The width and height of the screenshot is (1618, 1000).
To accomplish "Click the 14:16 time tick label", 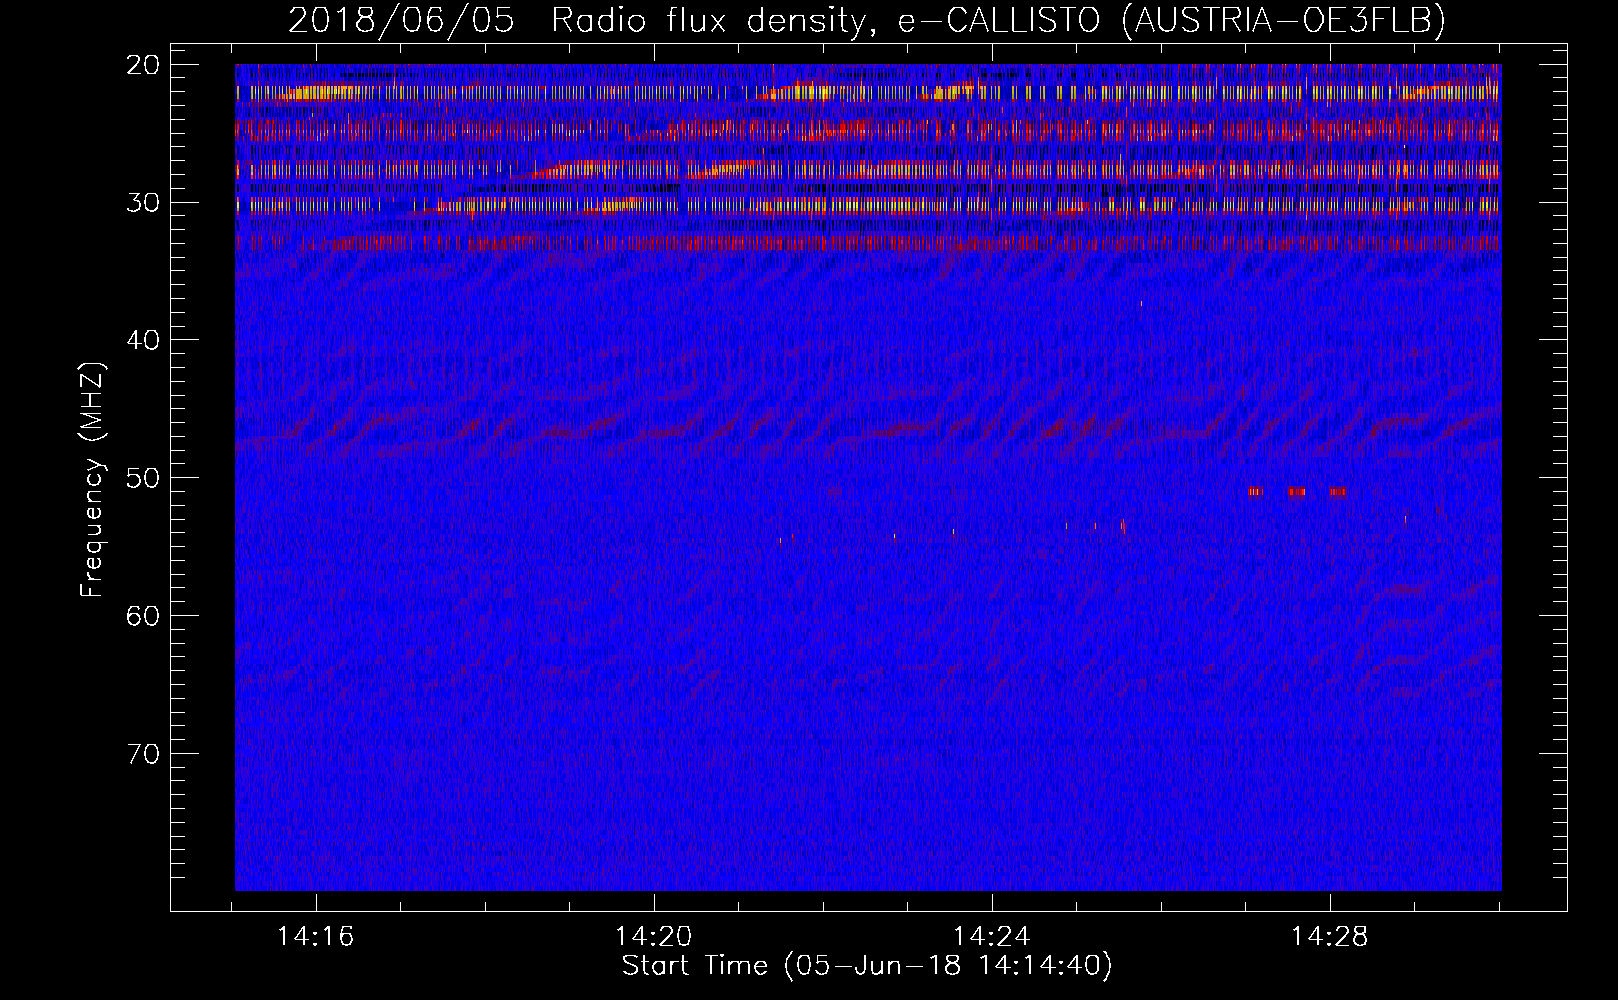I will [316, 937].
